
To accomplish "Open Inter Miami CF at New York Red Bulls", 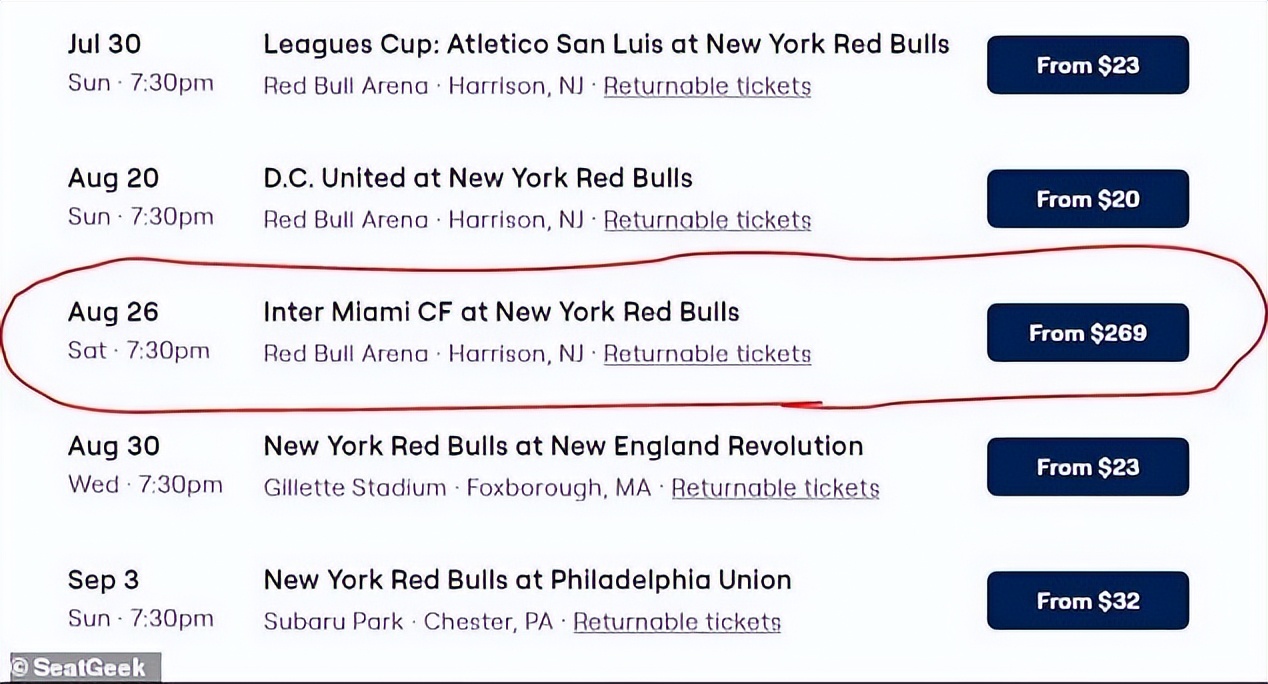I will point(501,312).
